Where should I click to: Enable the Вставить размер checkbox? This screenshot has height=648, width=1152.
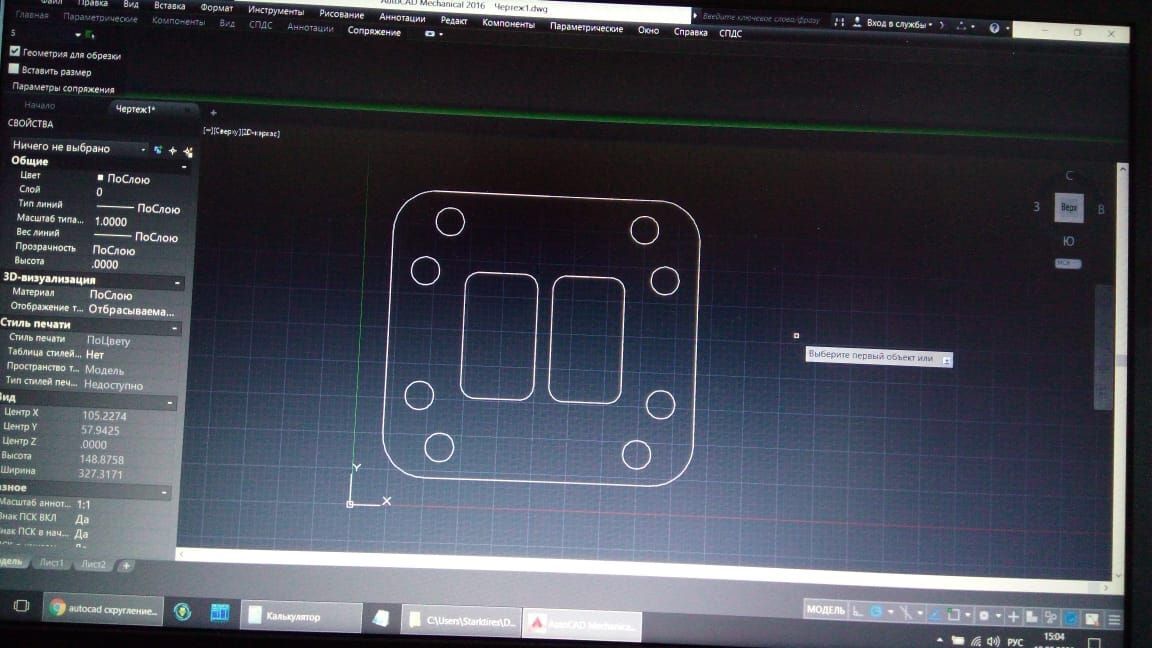click(13, 69)
